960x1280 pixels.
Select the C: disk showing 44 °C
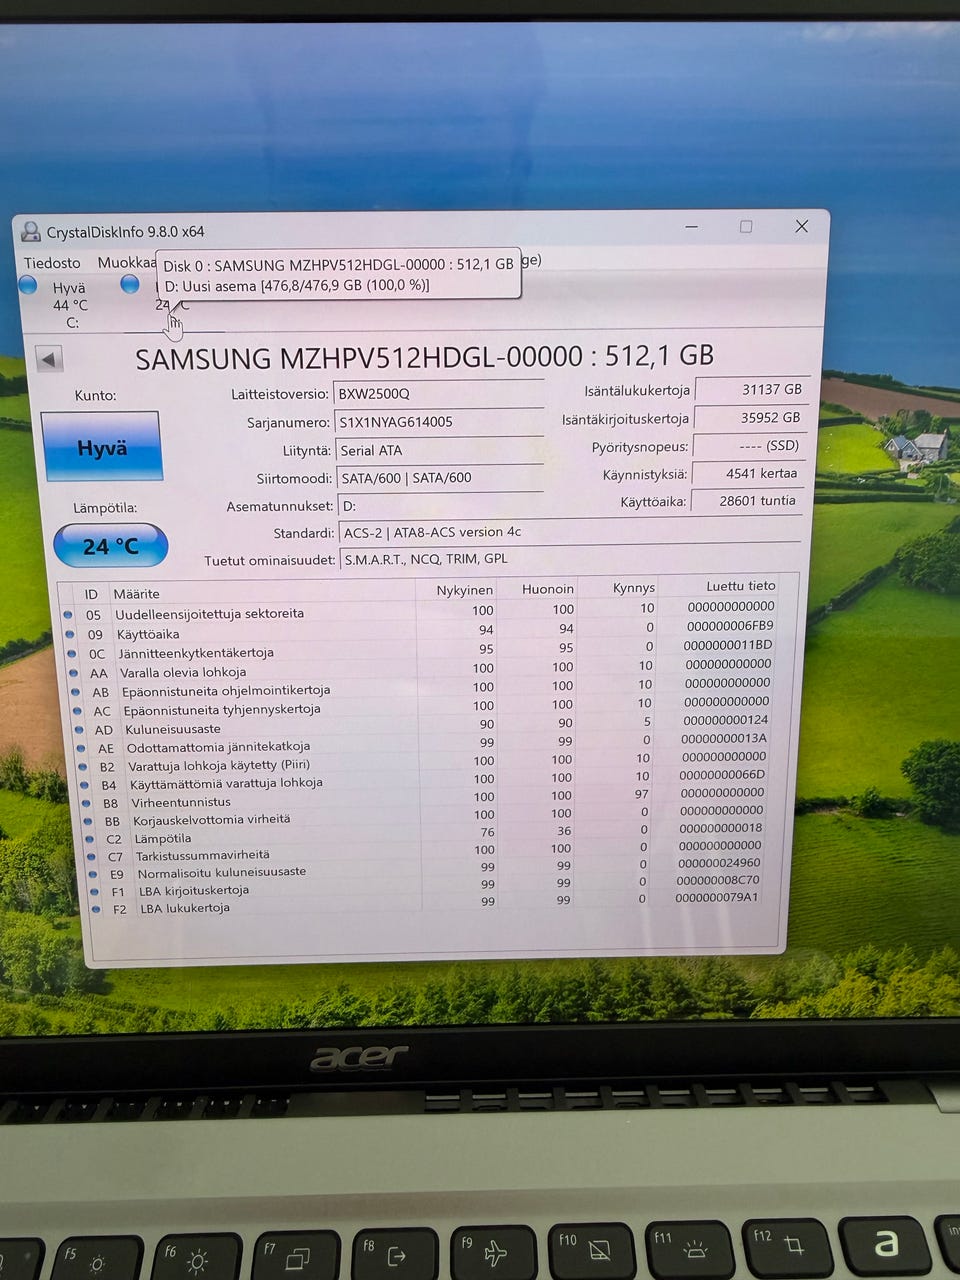[61, 304]
